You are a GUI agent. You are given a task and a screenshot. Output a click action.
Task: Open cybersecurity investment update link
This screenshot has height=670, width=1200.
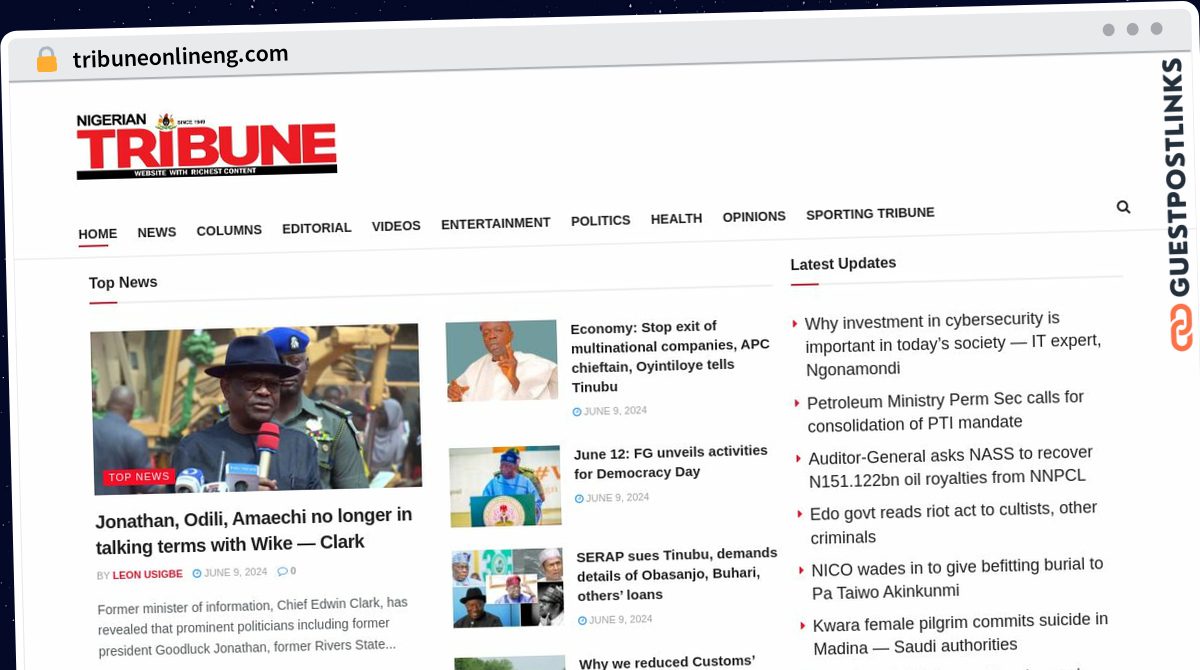pyautogui.click(x=953, y=344)
